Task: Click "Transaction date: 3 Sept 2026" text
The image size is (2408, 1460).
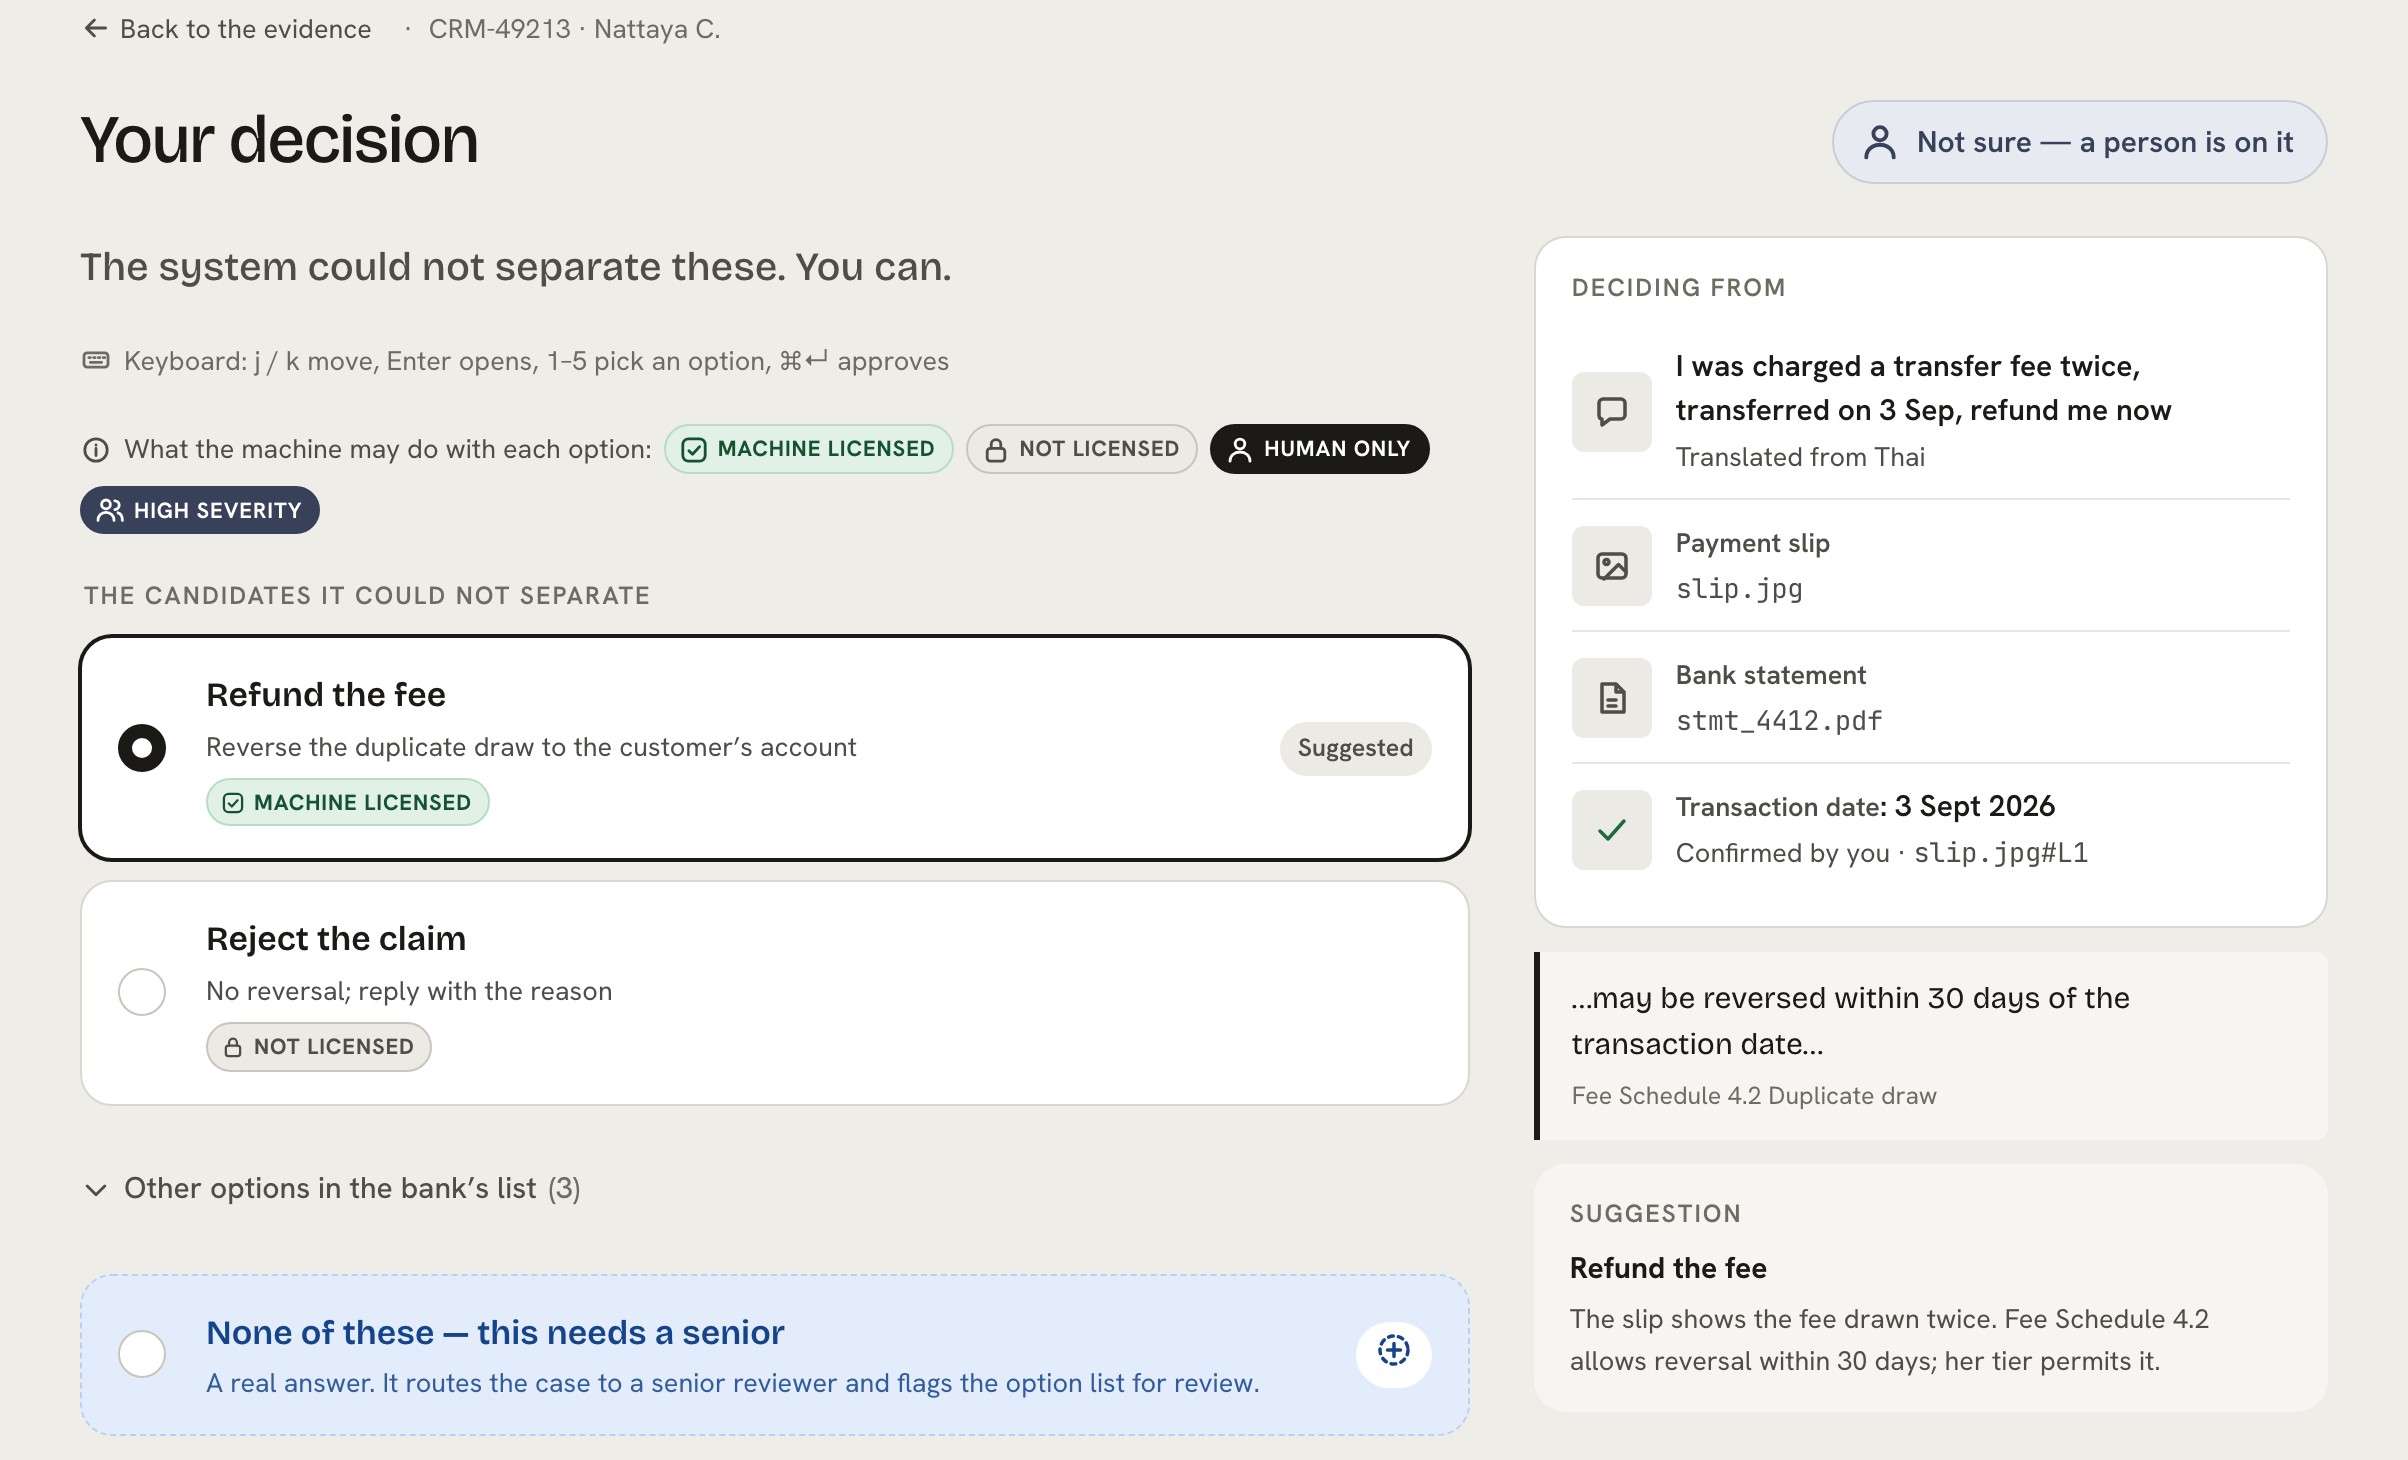Action: point(1865,806)
